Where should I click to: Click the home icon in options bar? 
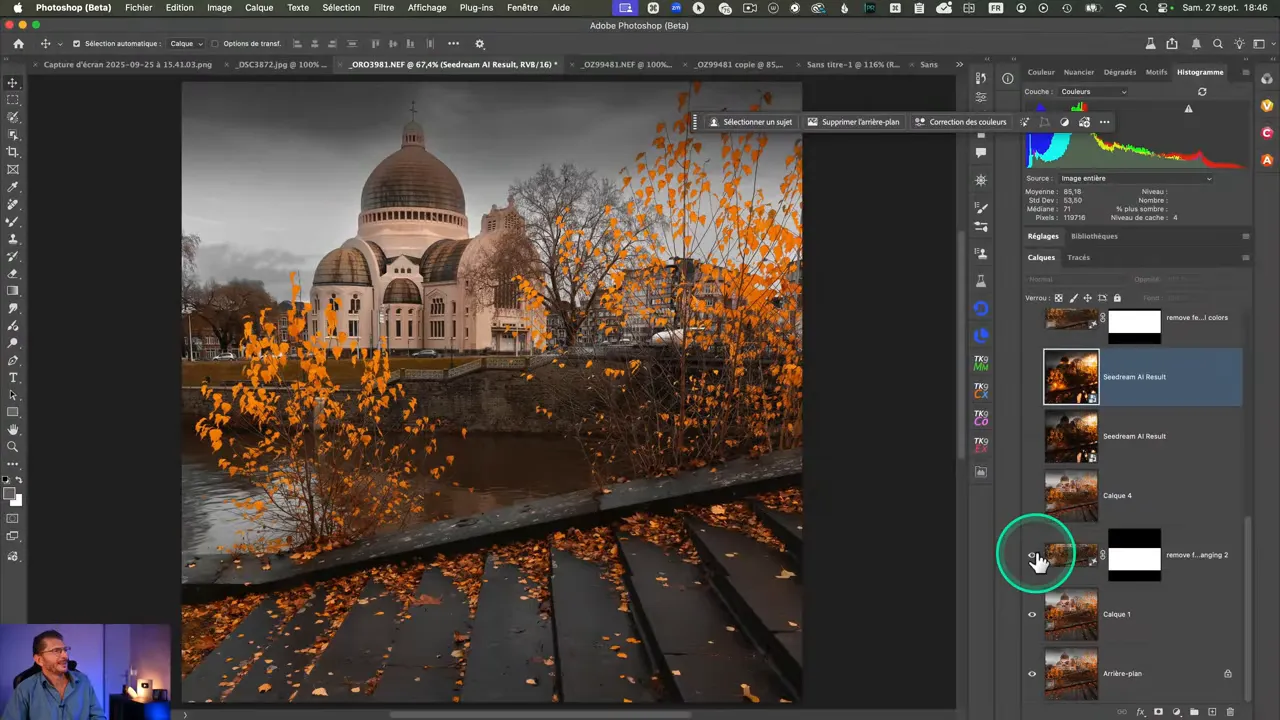click(x=18, y=44)
